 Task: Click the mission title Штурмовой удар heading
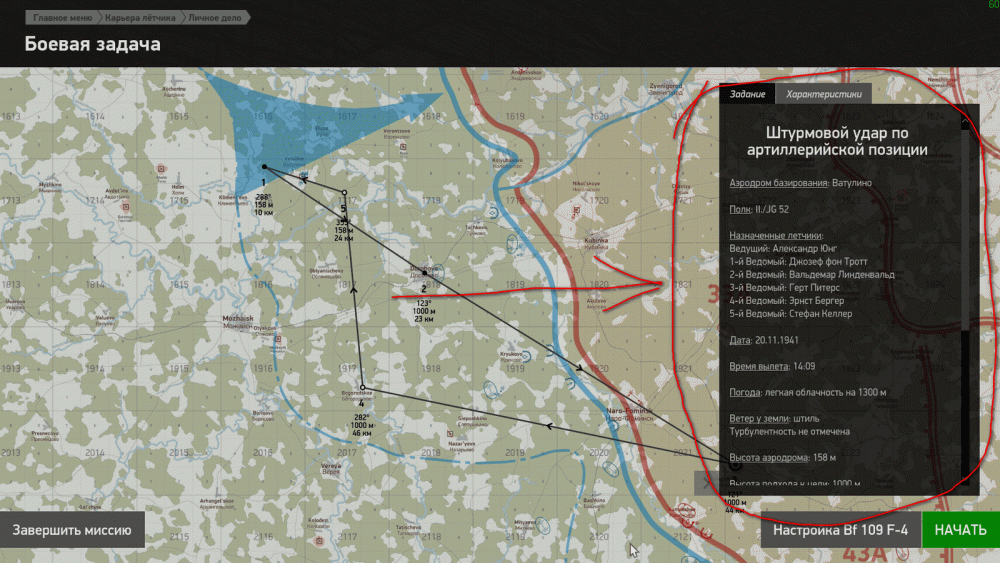coord(837,141)
